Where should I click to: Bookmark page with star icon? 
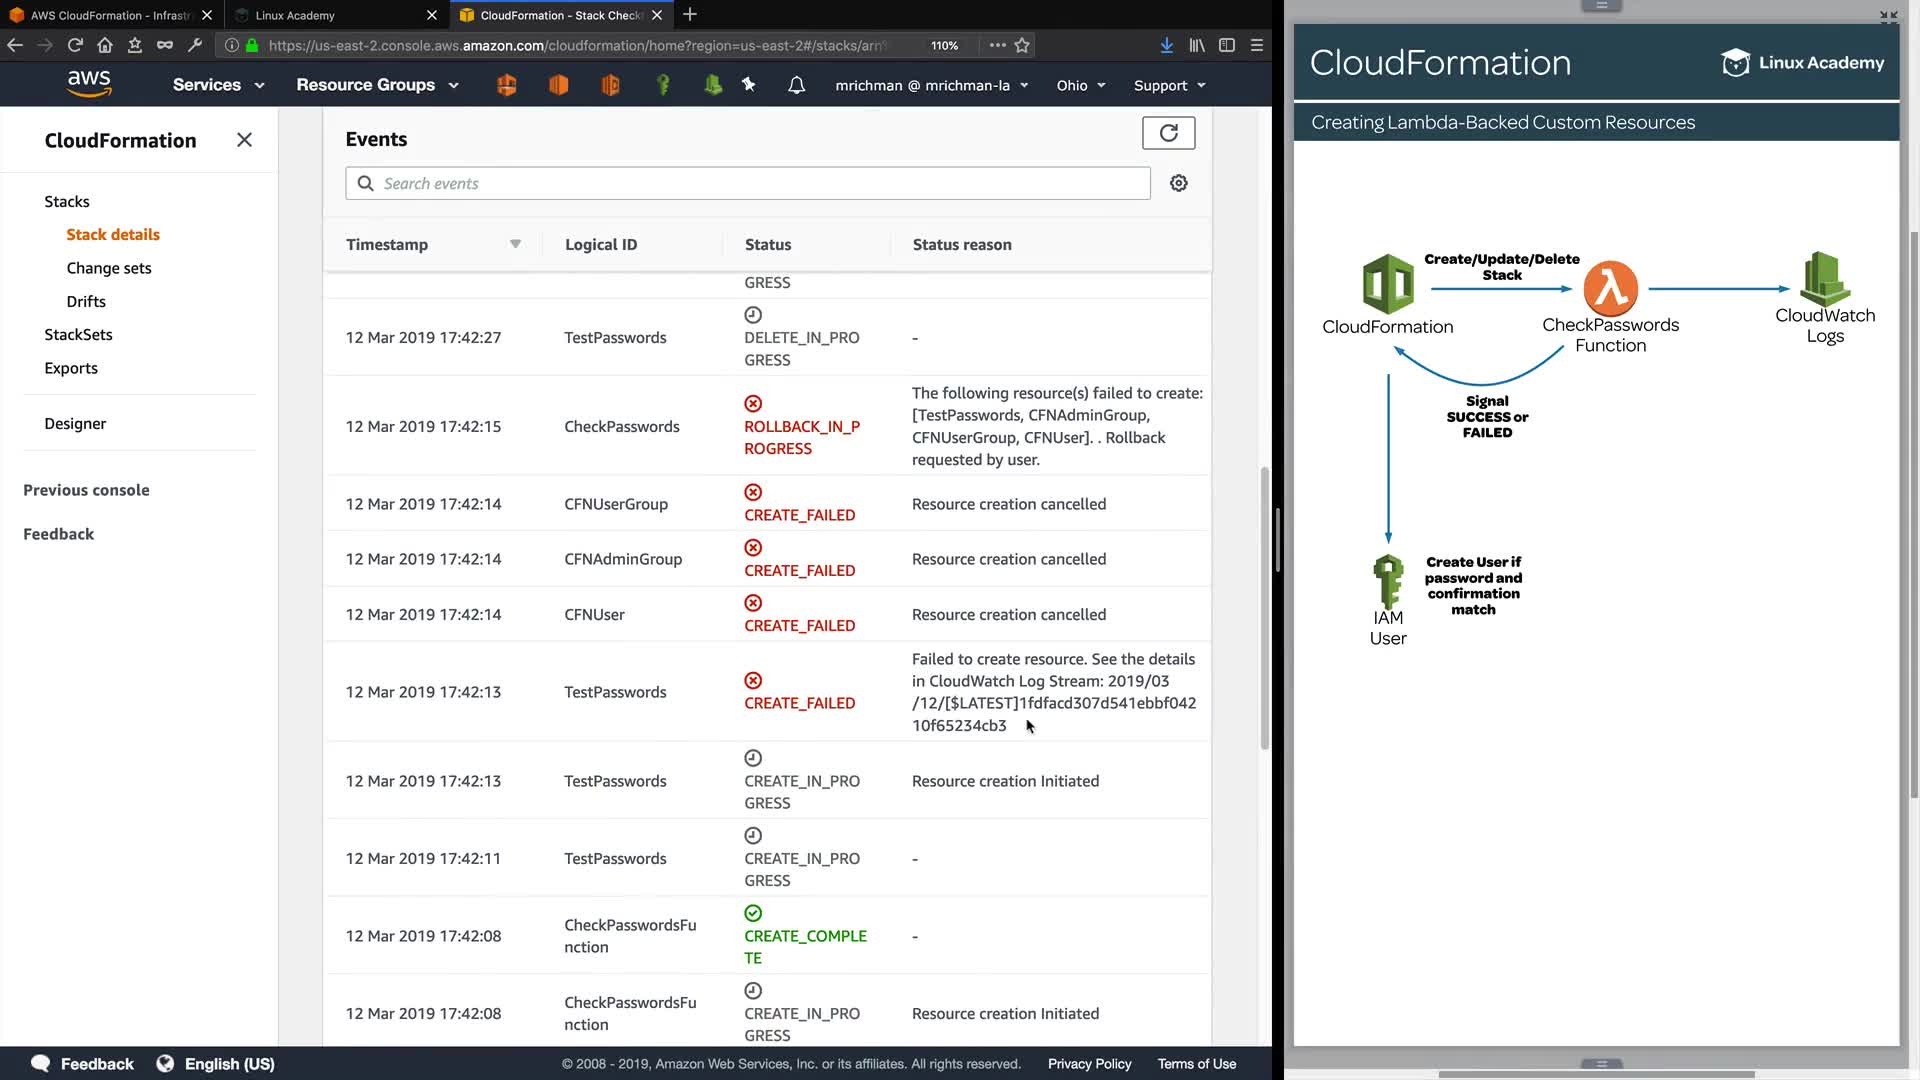tap(1022, 45)
